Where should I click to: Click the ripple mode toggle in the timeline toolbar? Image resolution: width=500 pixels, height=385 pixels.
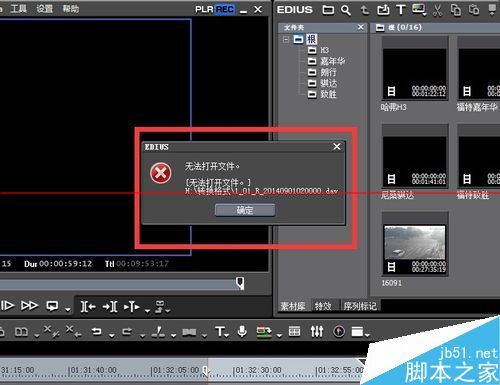[21, 332]
